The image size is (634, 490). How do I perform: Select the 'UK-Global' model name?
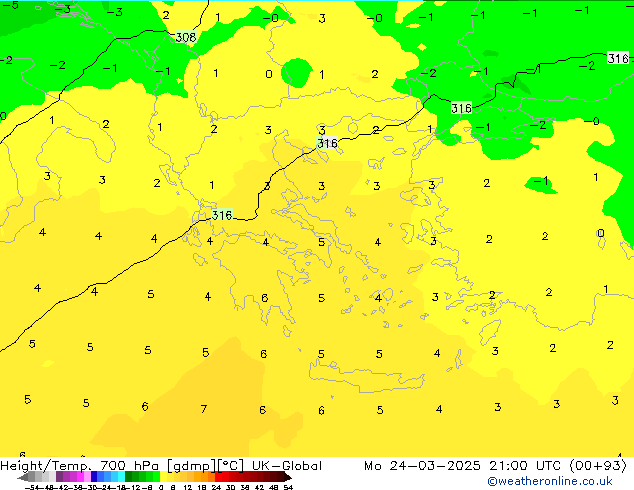point(287,466)
